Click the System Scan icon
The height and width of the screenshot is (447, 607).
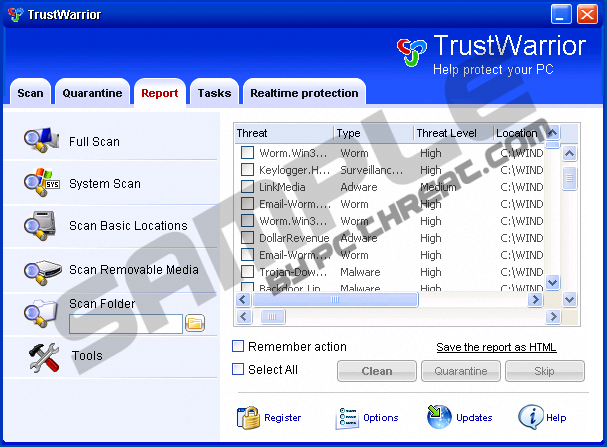coord(40,183)
